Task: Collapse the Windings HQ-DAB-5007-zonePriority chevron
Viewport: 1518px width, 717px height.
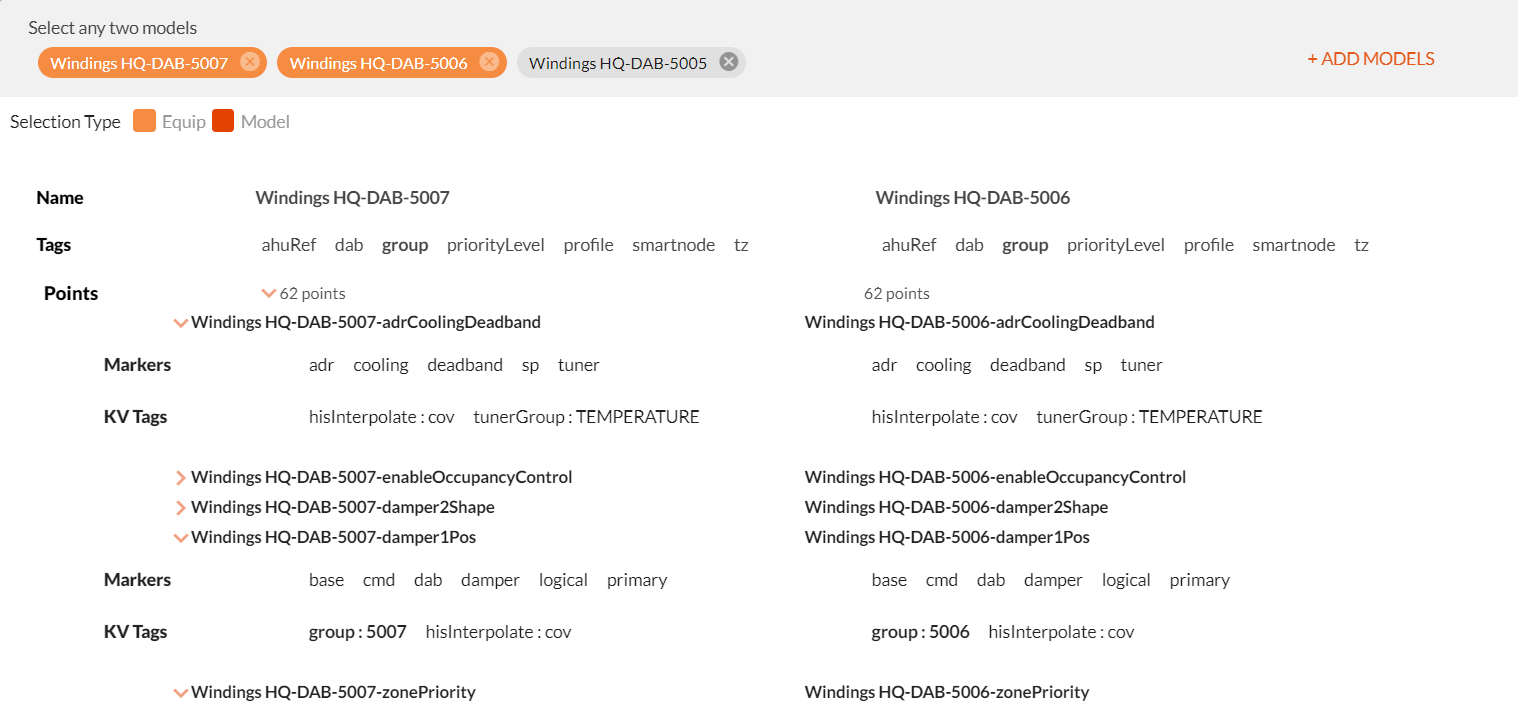Action: 180,692
